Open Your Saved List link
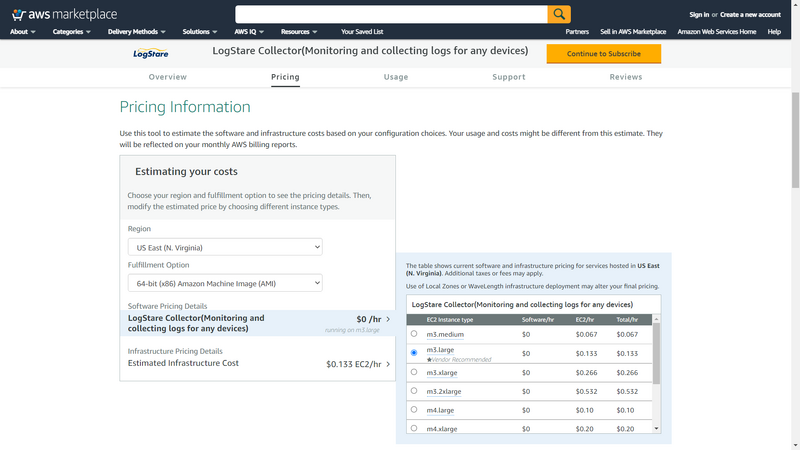This screenshot has width=800, height=450. 362,32
